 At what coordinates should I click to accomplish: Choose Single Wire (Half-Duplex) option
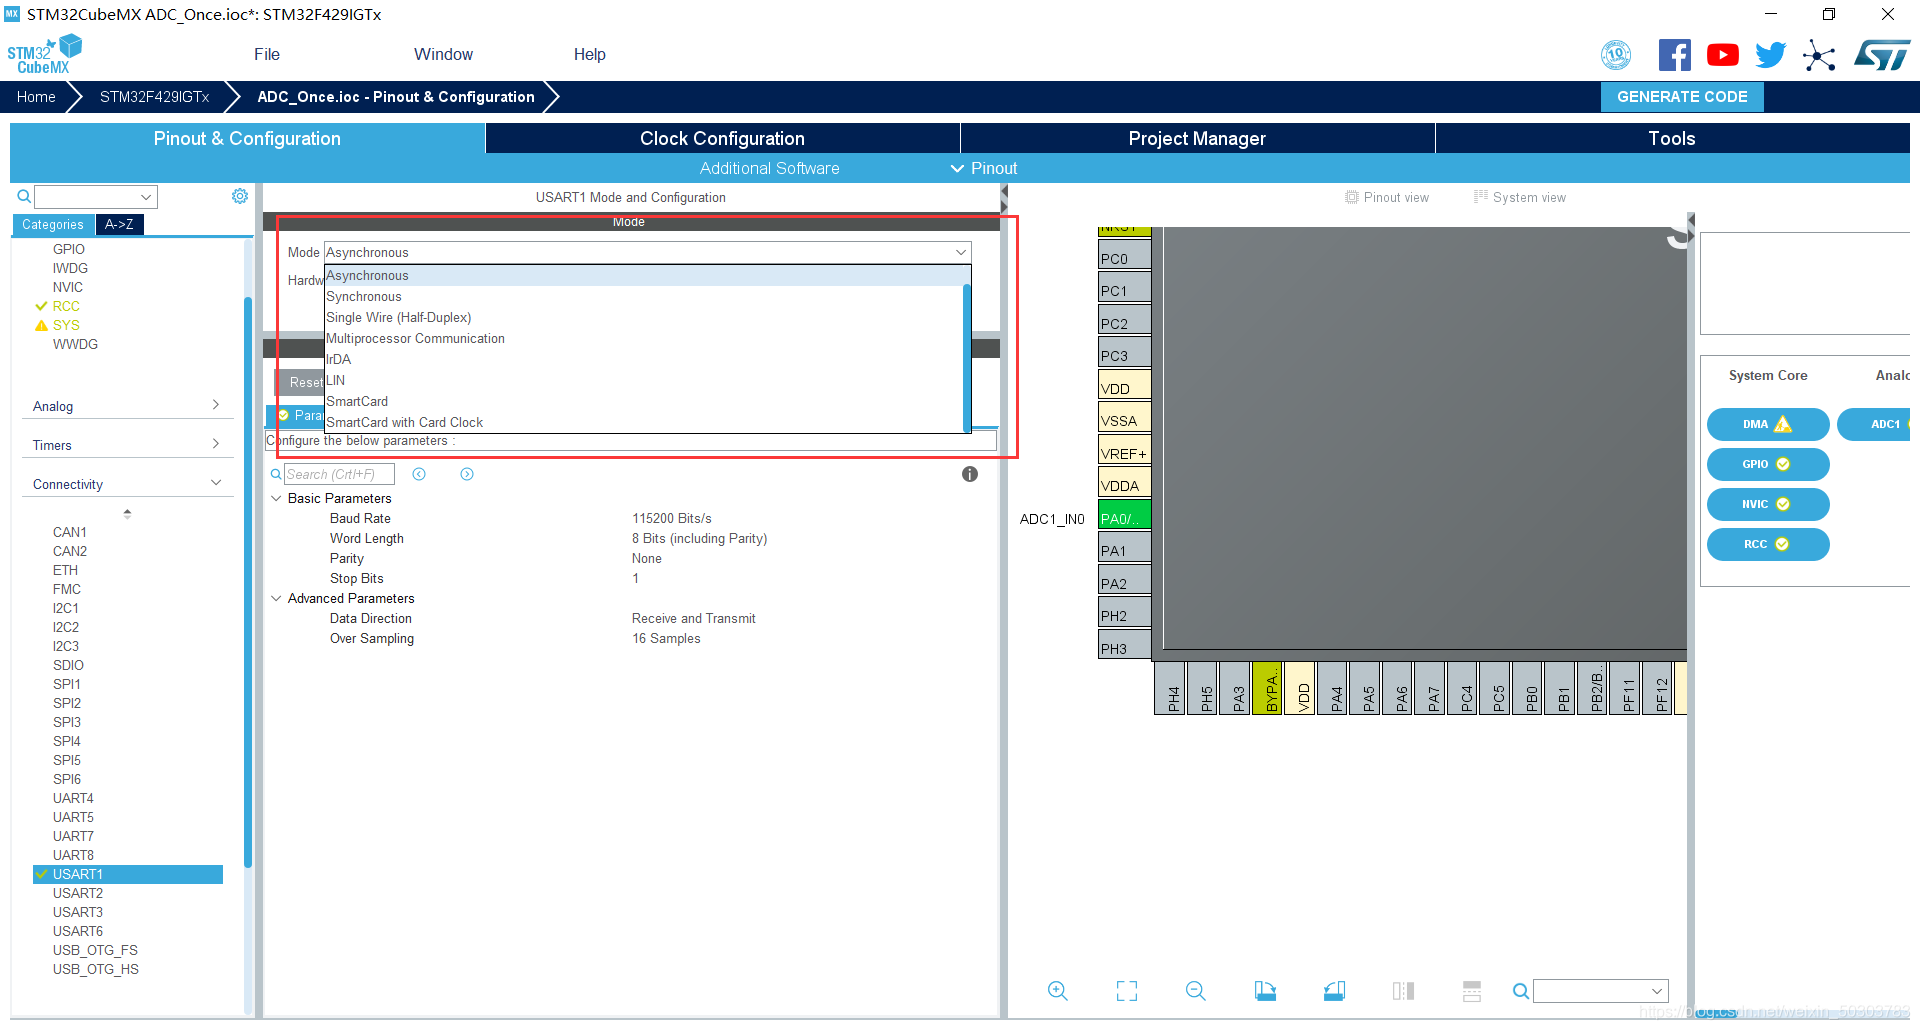644,318
